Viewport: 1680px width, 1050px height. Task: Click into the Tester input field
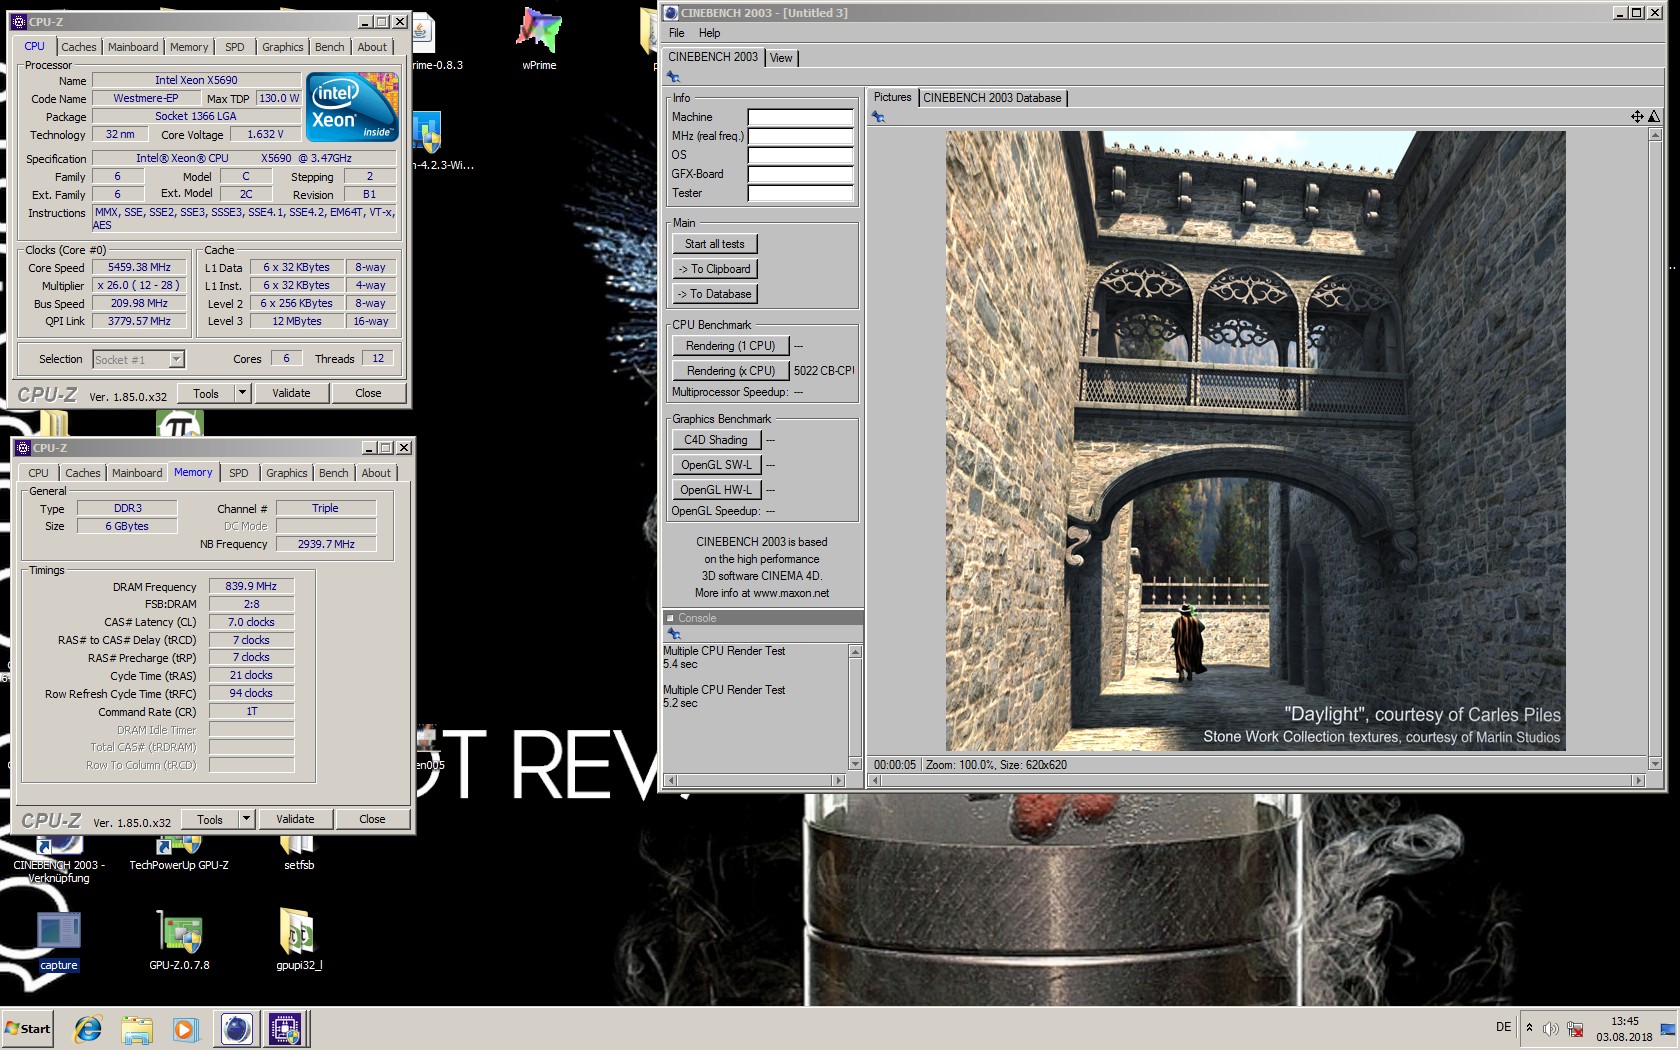click(x=800, y=193)
